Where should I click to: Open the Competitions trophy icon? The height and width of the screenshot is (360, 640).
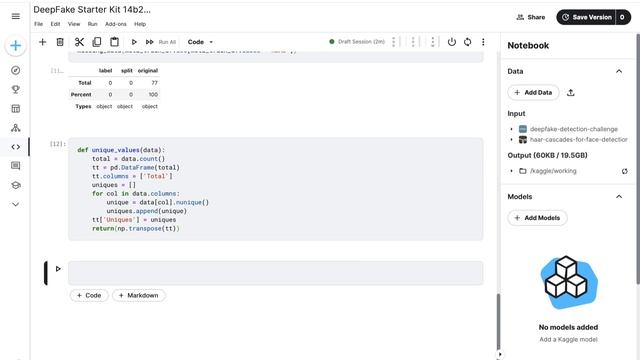(x=16, y=89)
